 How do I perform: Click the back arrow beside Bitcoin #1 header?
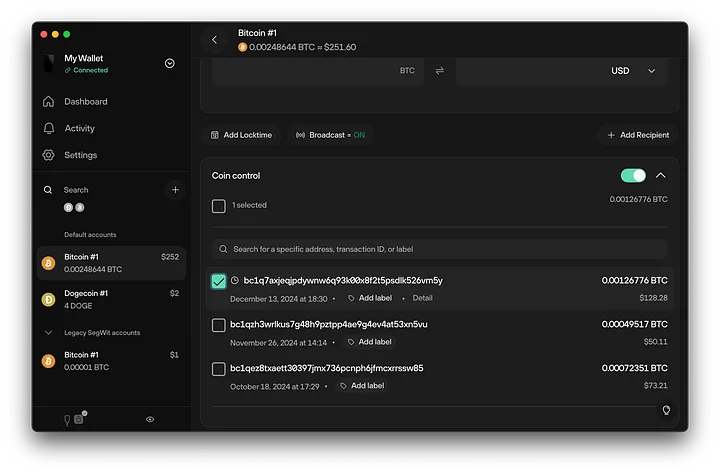[x=214, y=40]
